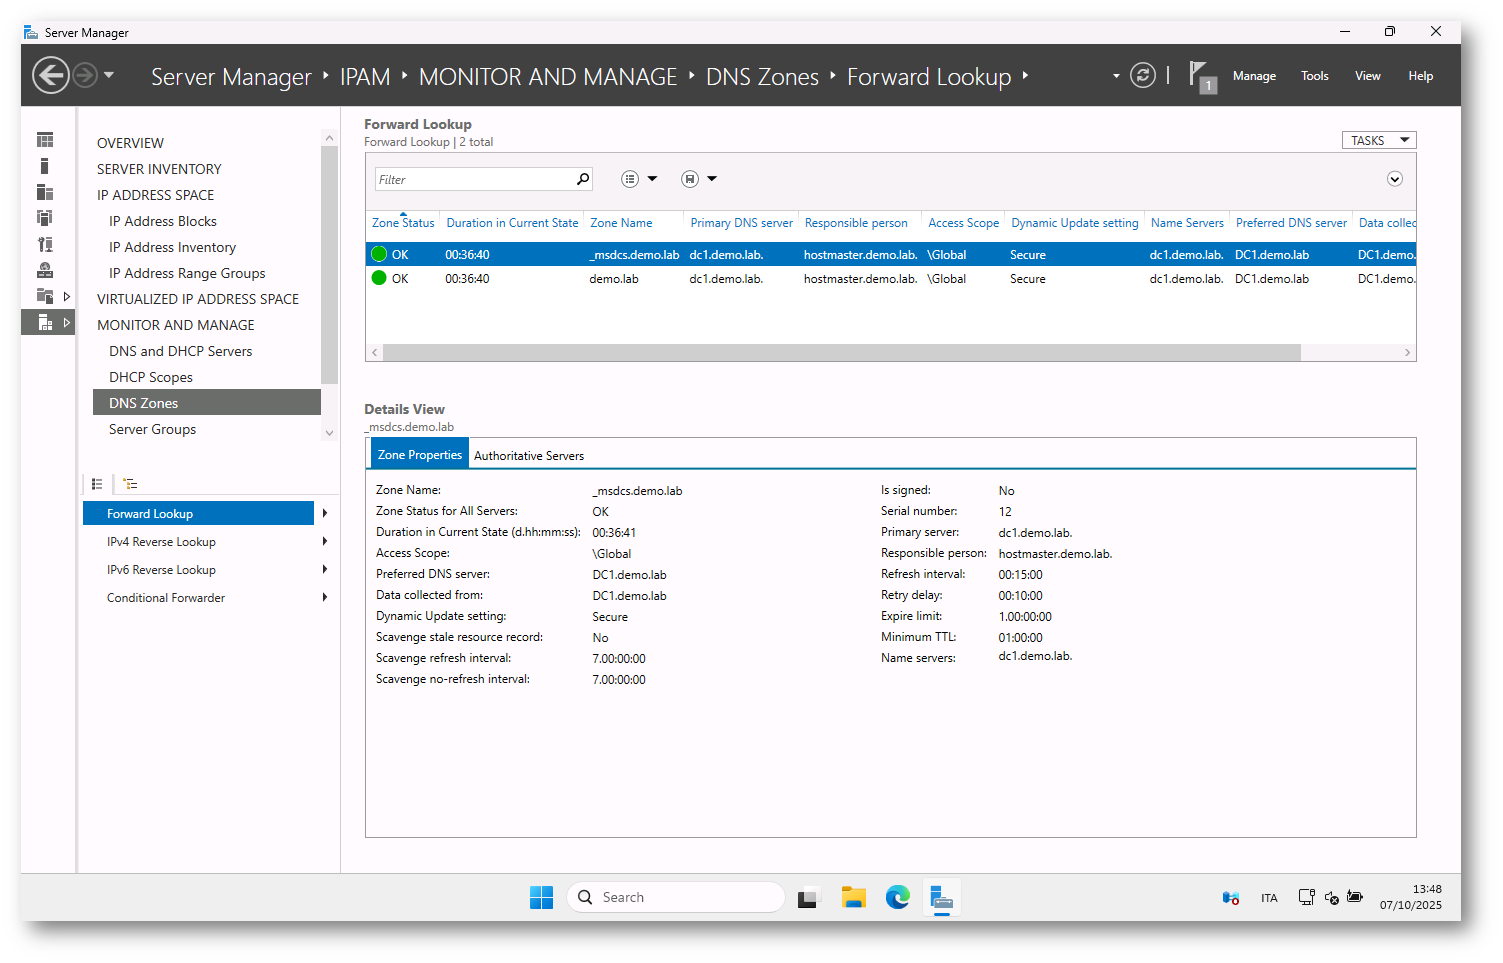
Task: Switch to the Authoritative Servers tab
Action: click(528, 456)
